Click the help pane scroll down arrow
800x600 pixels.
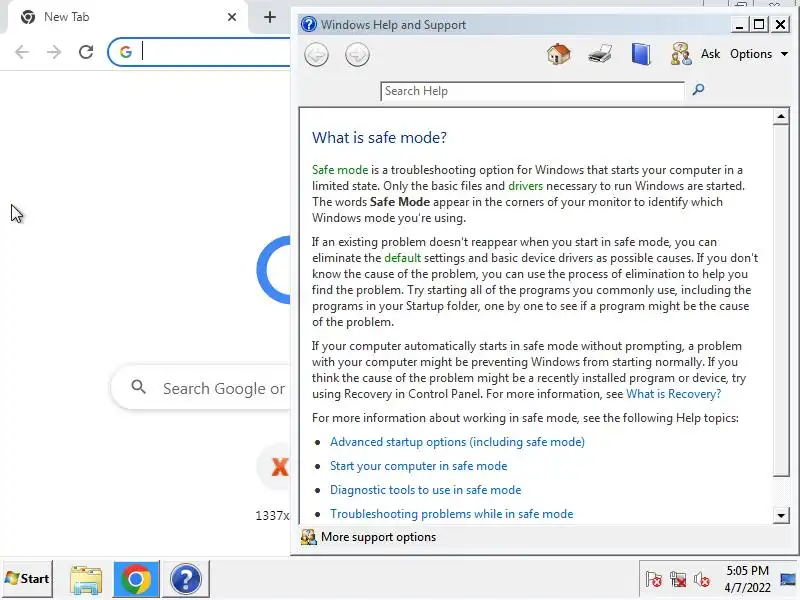pos(781,515)
